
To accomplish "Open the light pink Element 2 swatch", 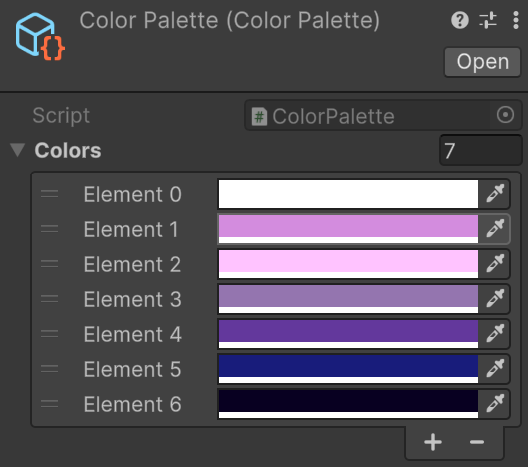I will coord(348,264).
